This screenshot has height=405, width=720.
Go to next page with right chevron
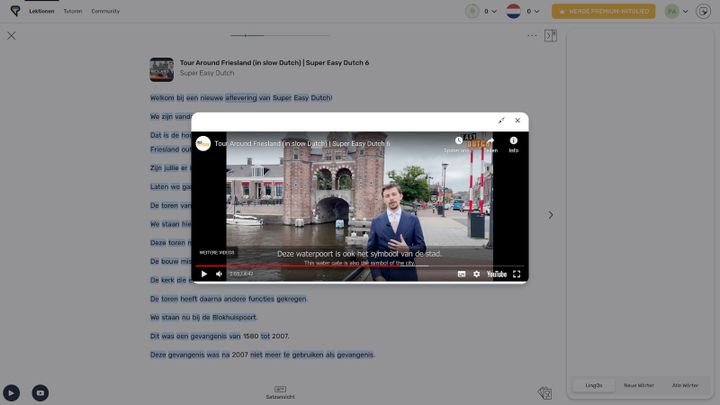point(551,215)
